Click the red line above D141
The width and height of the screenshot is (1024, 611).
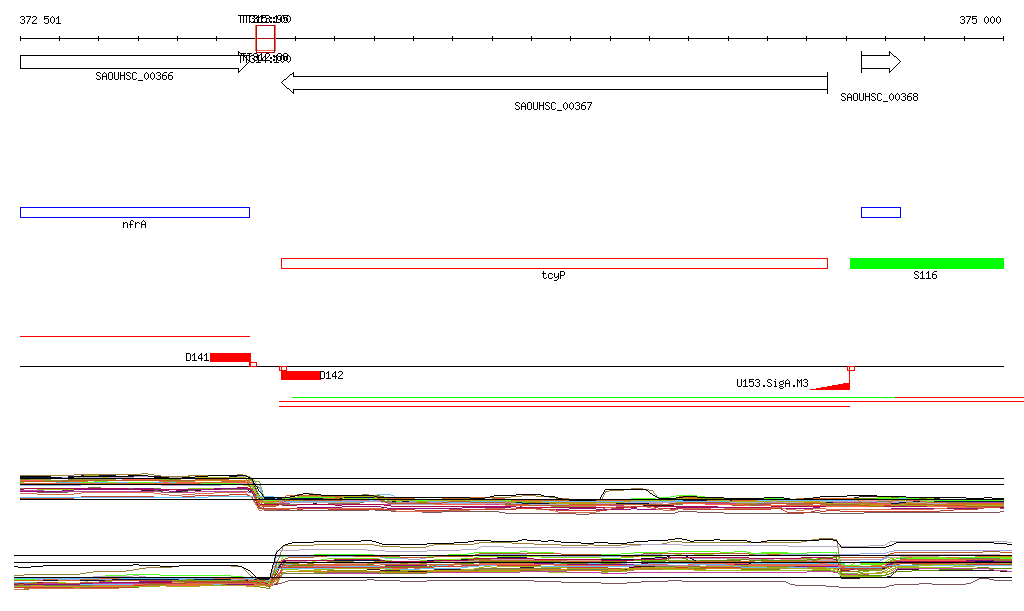[x=135, y=336]
